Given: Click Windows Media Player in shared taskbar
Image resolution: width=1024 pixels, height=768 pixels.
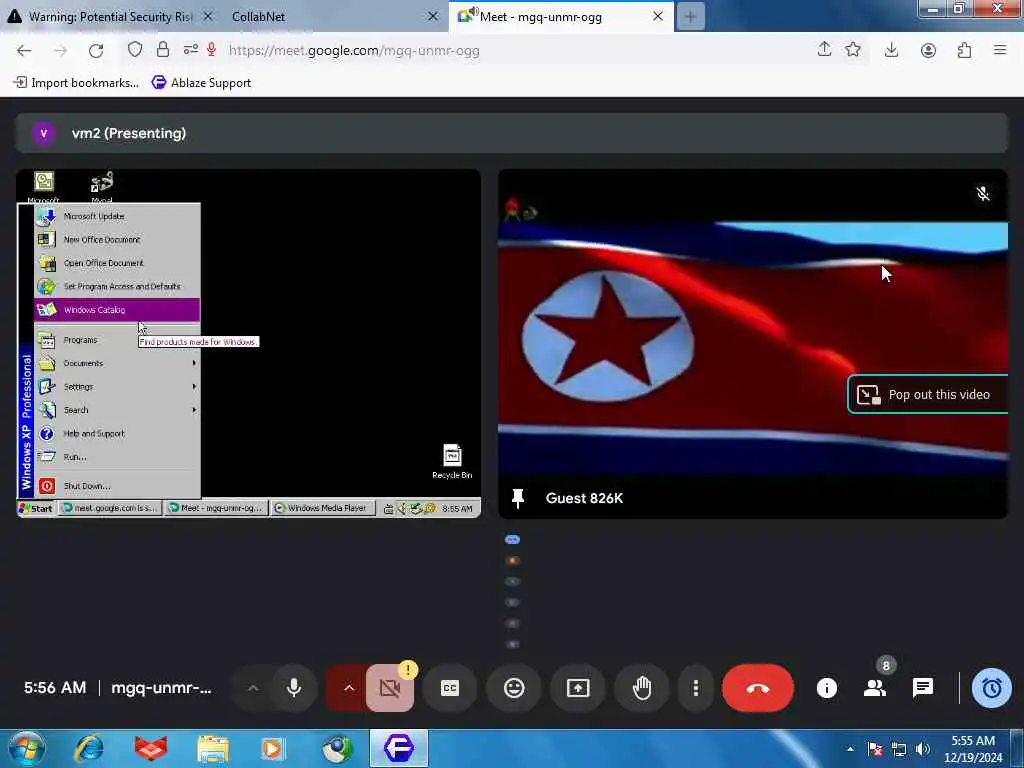Looking at the screenshot, I should (x=323, y=508).
